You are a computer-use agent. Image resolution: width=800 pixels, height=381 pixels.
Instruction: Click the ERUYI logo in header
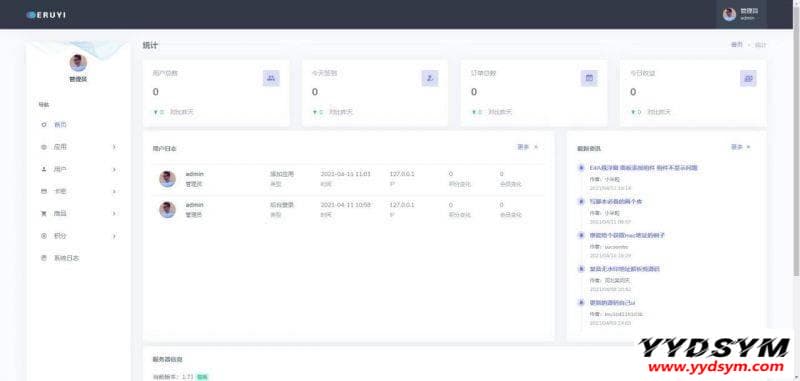46,15
